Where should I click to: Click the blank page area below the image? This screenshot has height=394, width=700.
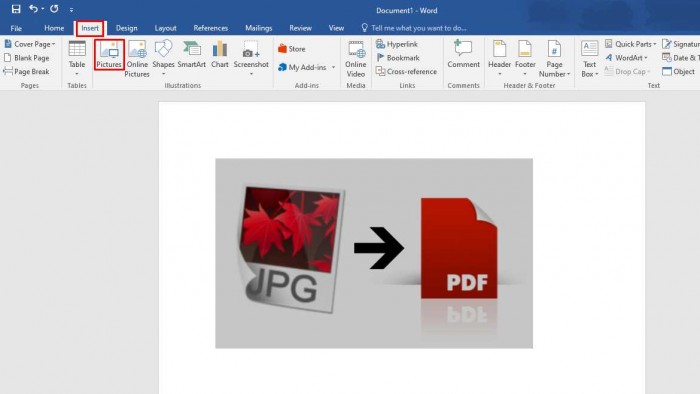[402, 371]
